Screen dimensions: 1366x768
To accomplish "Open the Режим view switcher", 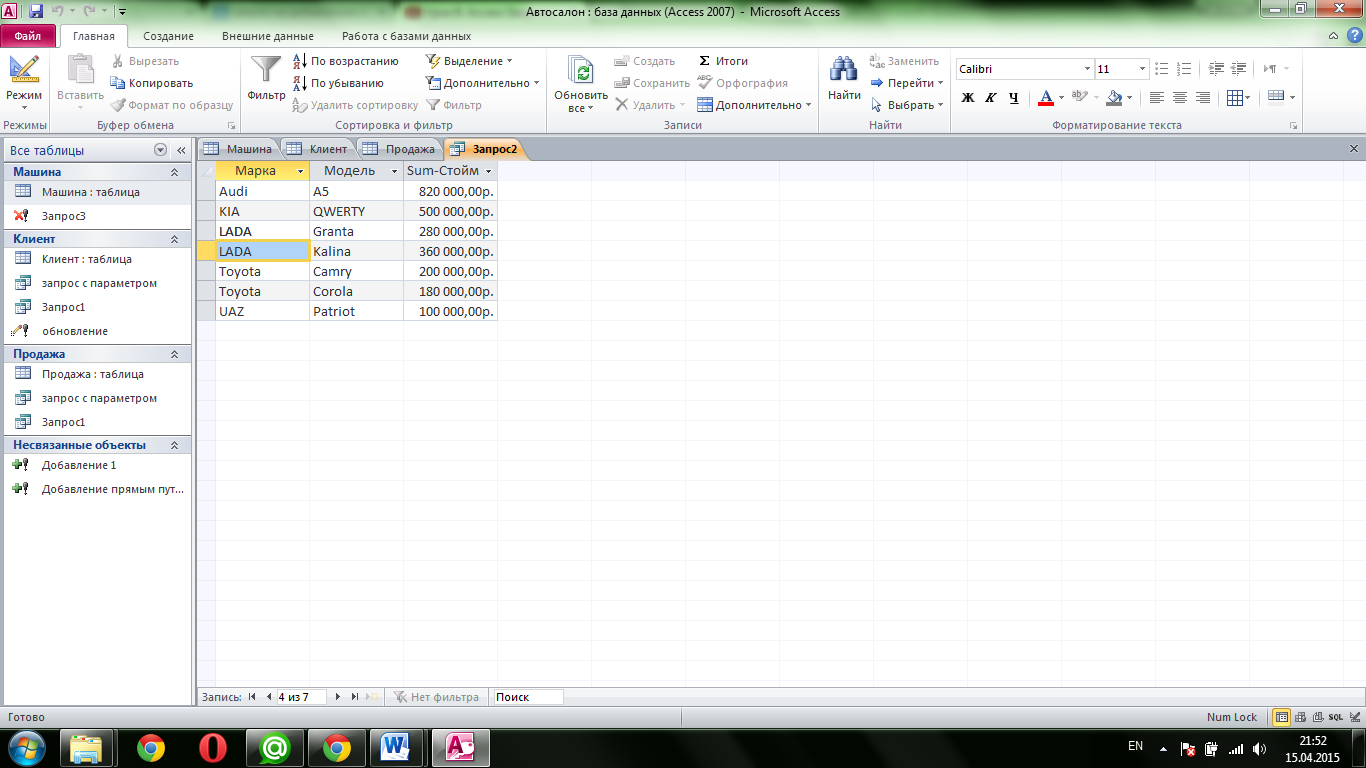I will tap(24, 82).
